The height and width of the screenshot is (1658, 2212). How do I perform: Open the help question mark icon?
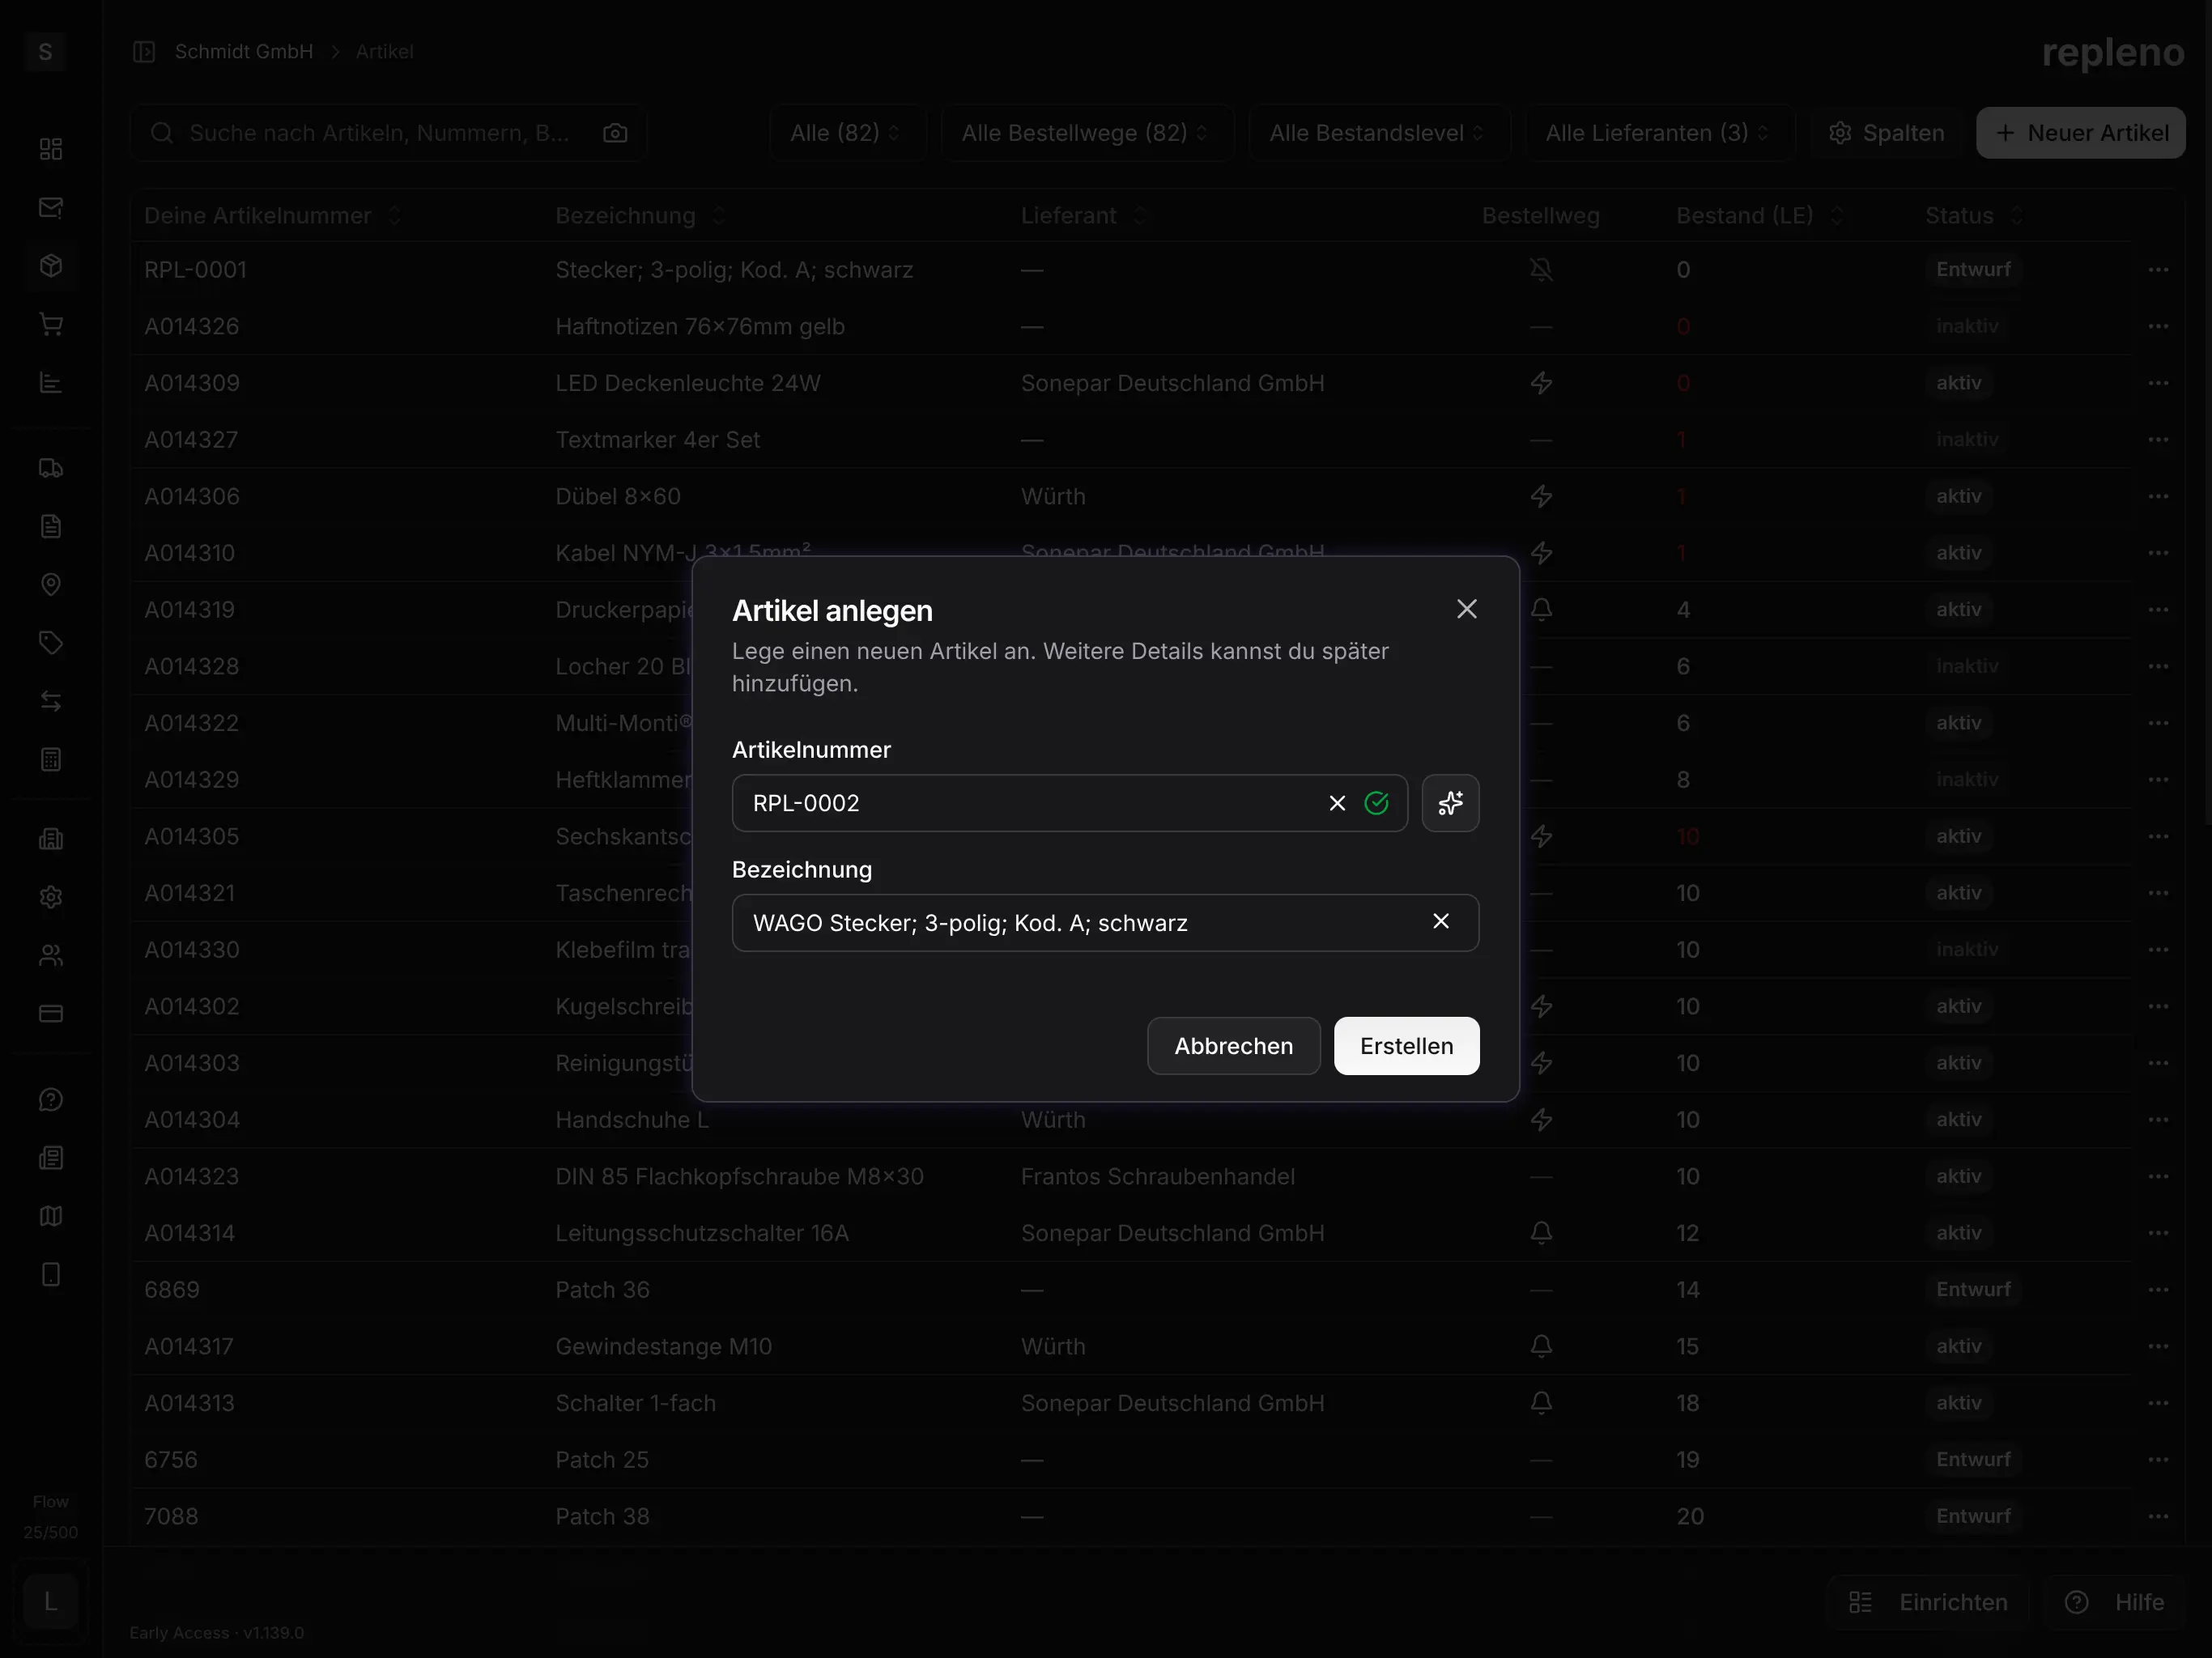pos(50,1098)
